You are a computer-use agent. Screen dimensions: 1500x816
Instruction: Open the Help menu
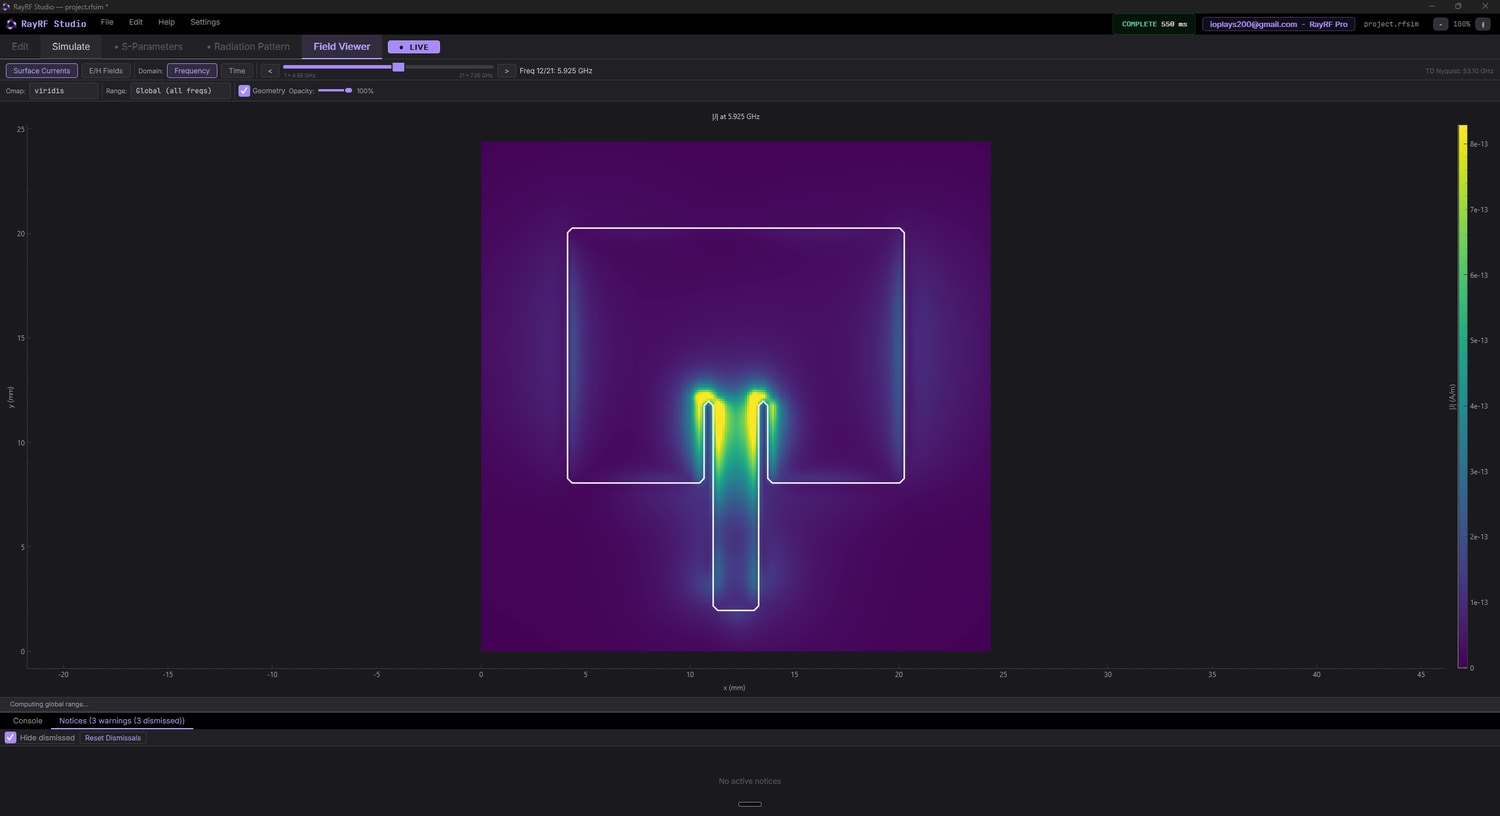tap(166, 22)
